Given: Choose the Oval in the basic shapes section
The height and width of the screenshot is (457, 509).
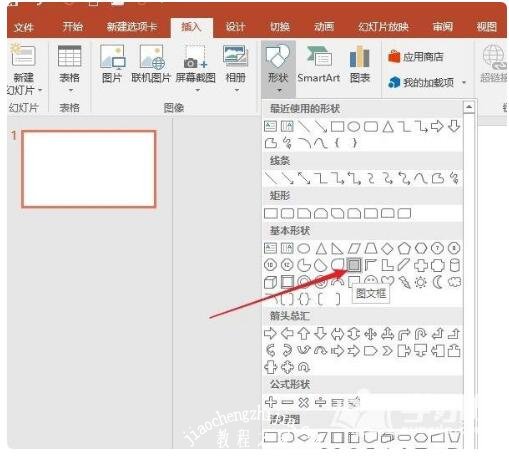Looking at the screenshot, I should 304,248.
